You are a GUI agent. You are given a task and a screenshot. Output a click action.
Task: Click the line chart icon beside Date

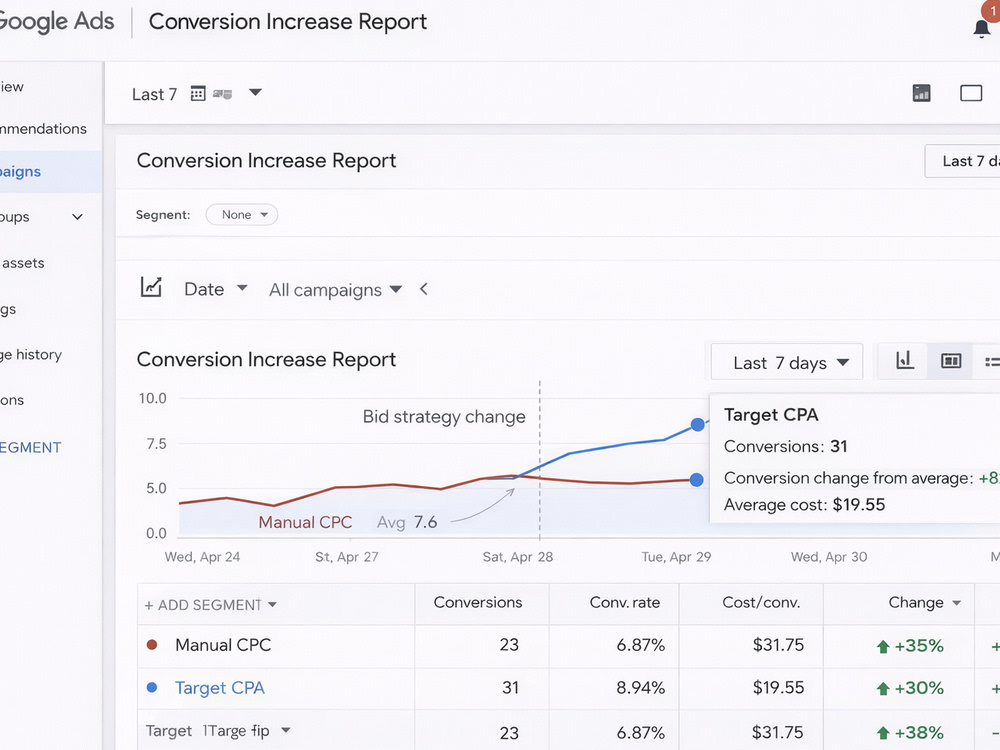click(x=151, y=287)
